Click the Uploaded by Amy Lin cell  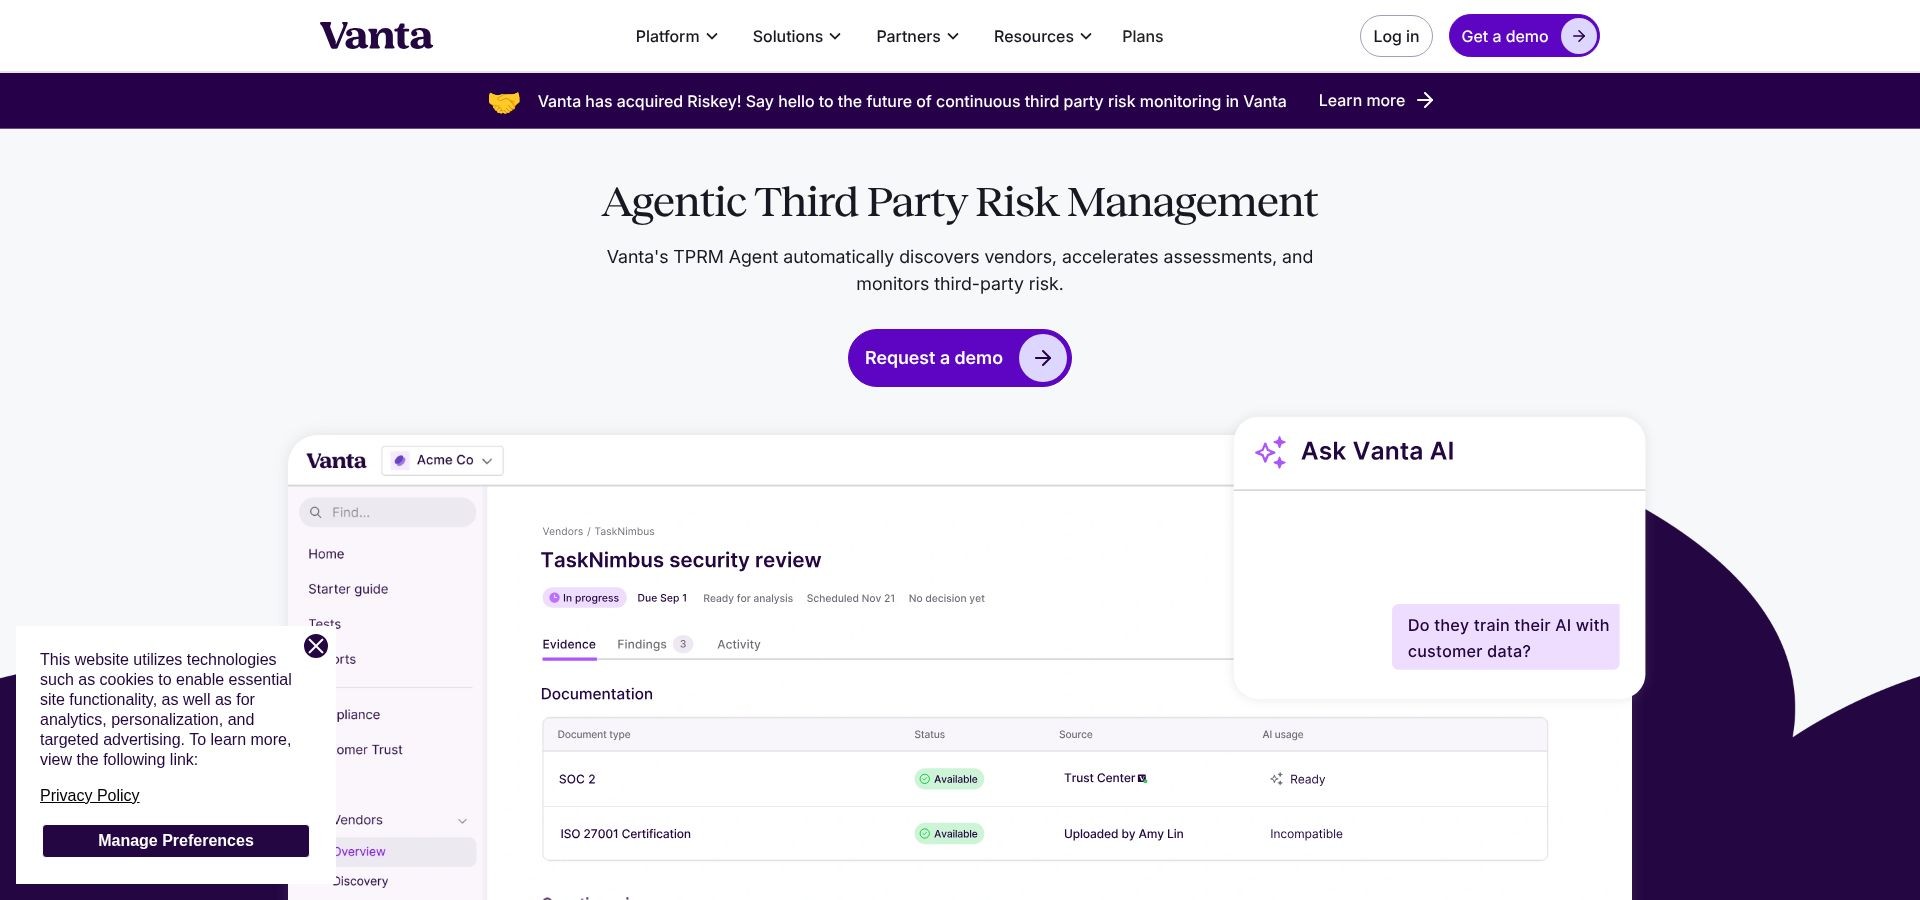1123,834
